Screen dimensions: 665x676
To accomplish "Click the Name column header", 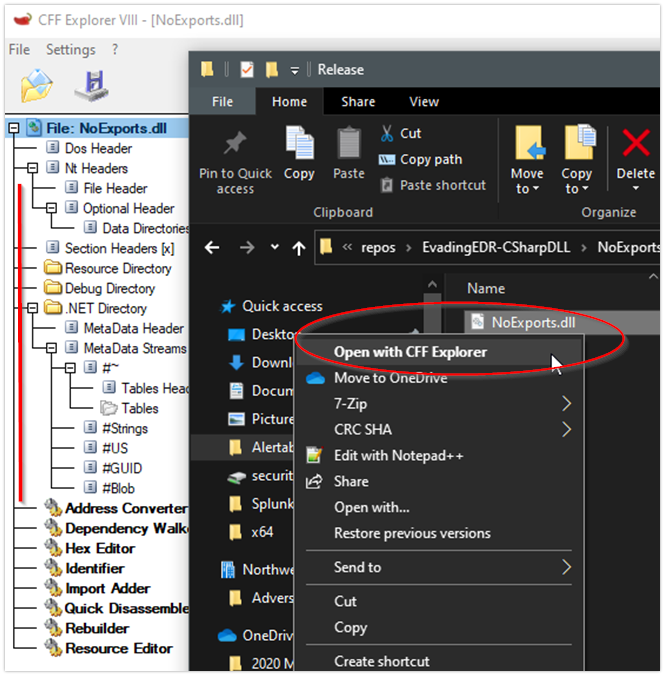I will [486, 288].
